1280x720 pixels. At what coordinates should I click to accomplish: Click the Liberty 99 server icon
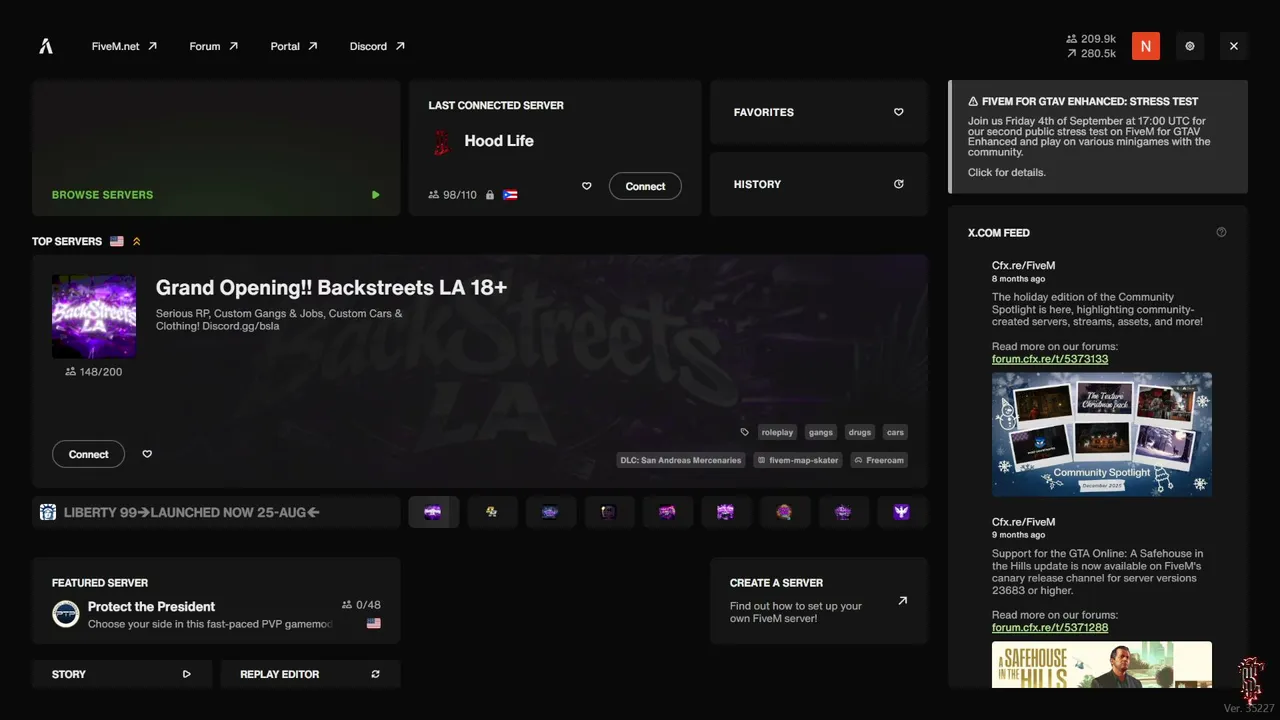tap(48, 512)
